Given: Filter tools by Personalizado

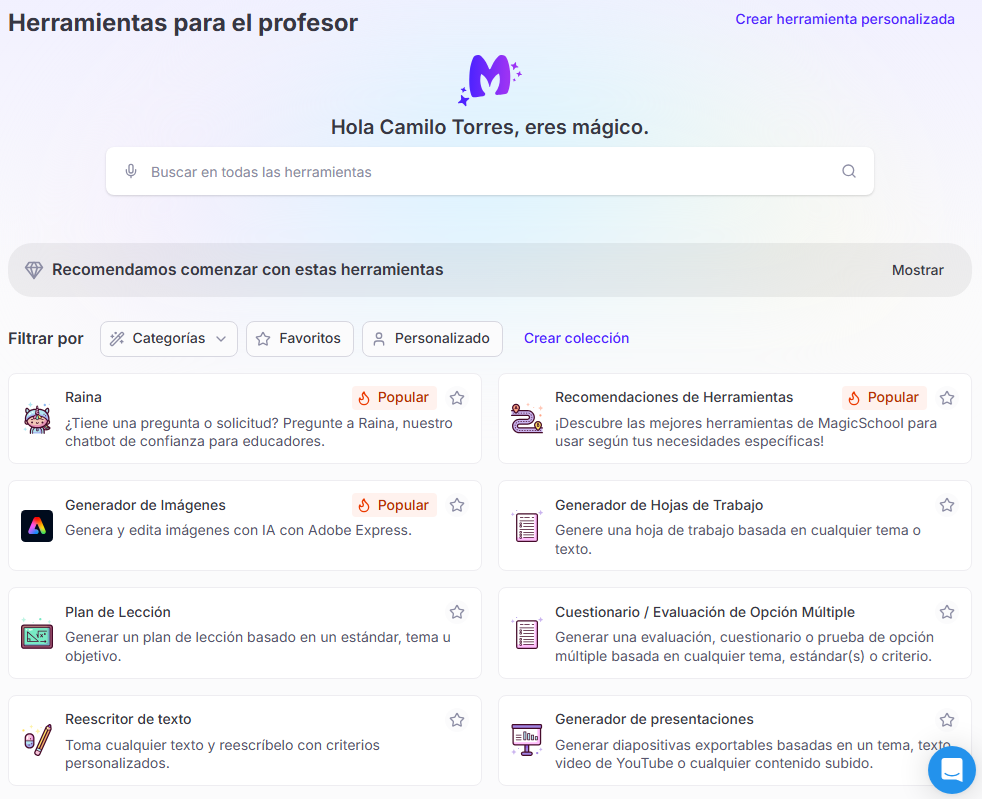Looking at the screenshot, I should (x=432, y=339).
